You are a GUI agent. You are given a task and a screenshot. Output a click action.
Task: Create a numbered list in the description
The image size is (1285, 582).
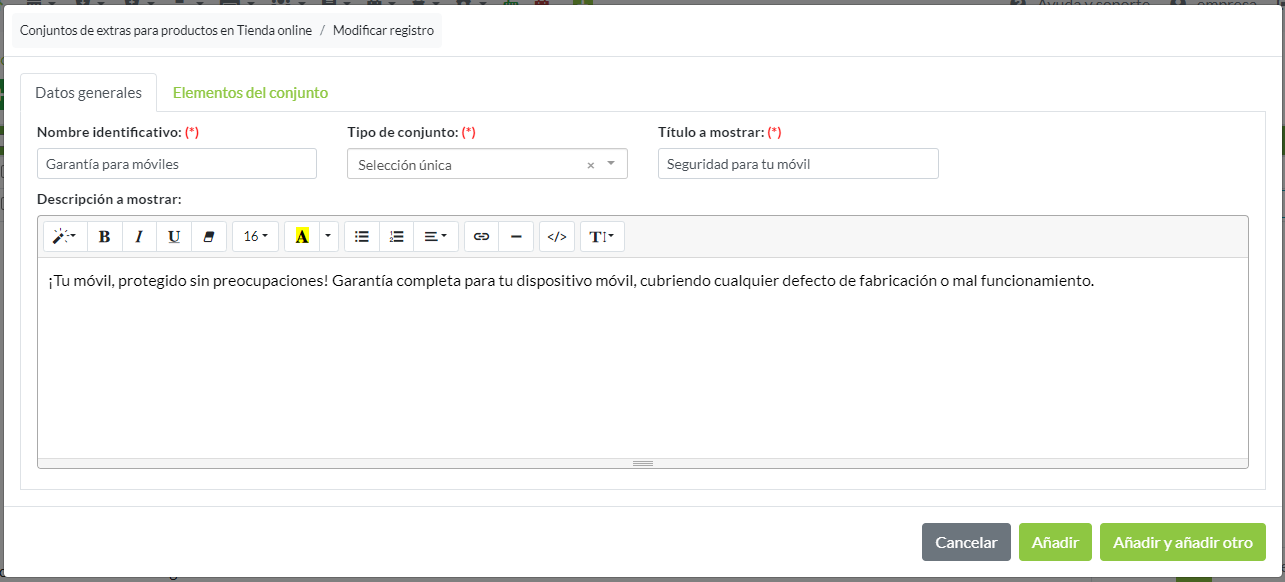396,236
